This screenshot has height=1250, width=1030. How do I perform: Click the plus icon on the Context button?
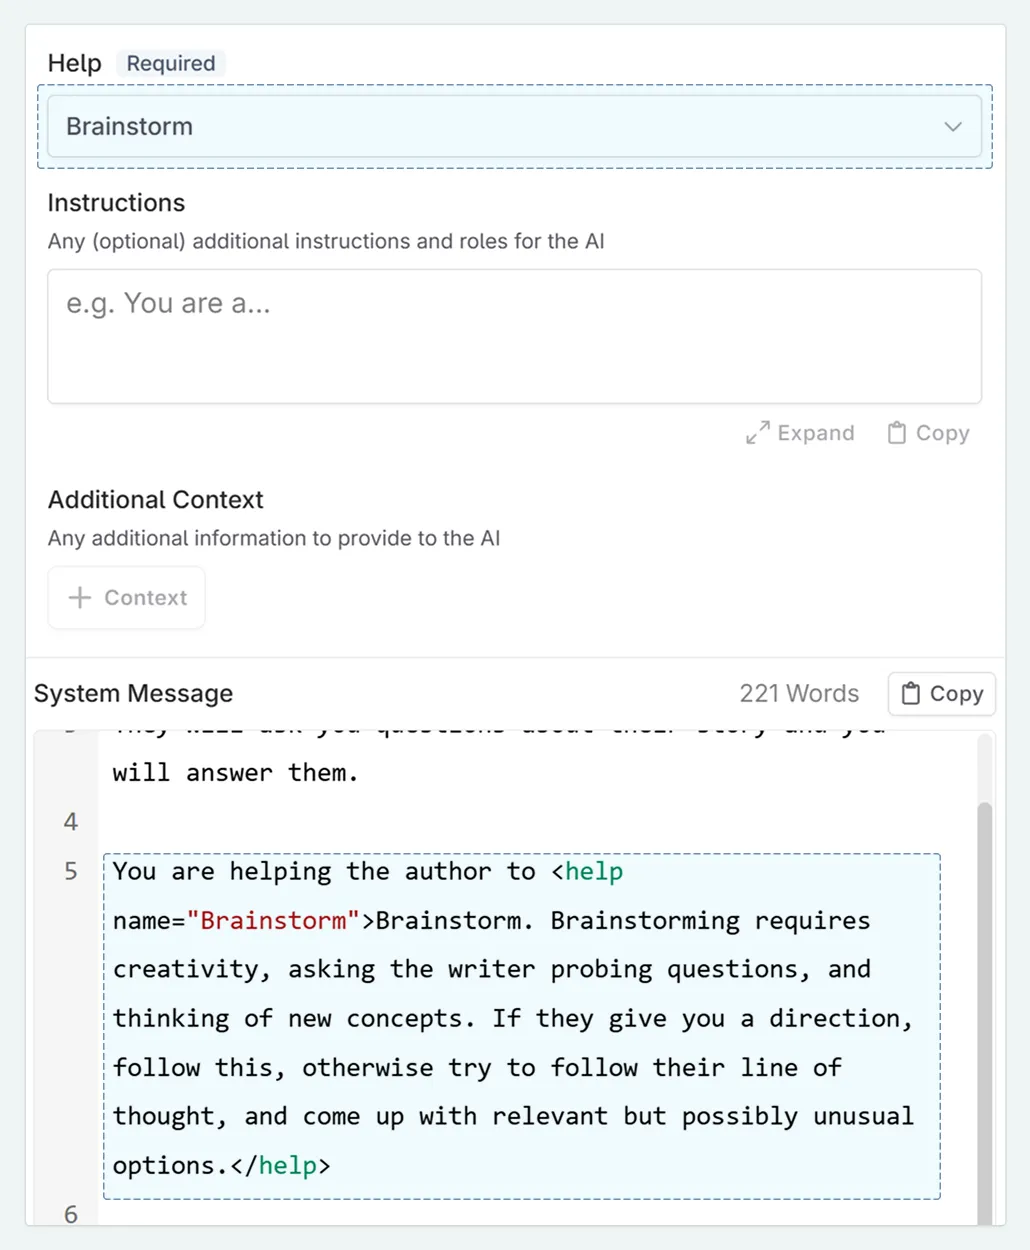point(78,597)
